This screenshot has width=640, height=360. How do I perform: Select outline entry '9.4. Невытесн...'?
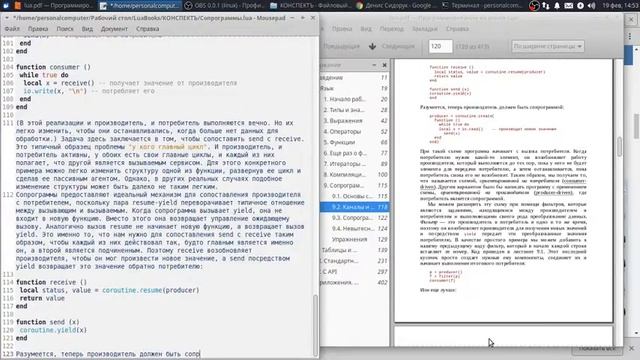(x=355, y=229)
